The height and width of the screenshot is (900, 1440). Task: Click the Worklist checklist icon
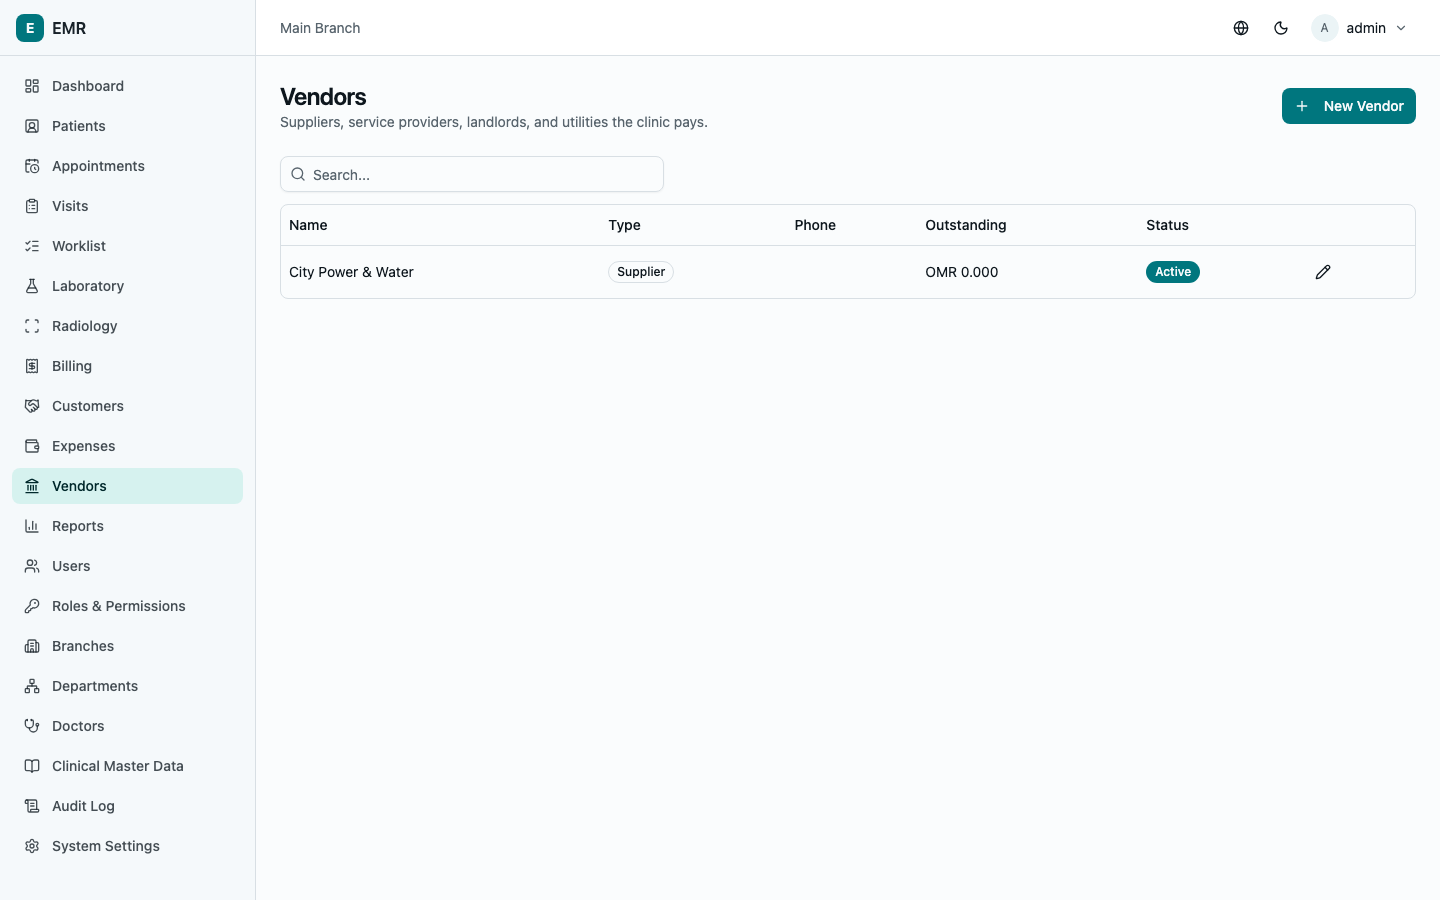[x=32, y=246]
